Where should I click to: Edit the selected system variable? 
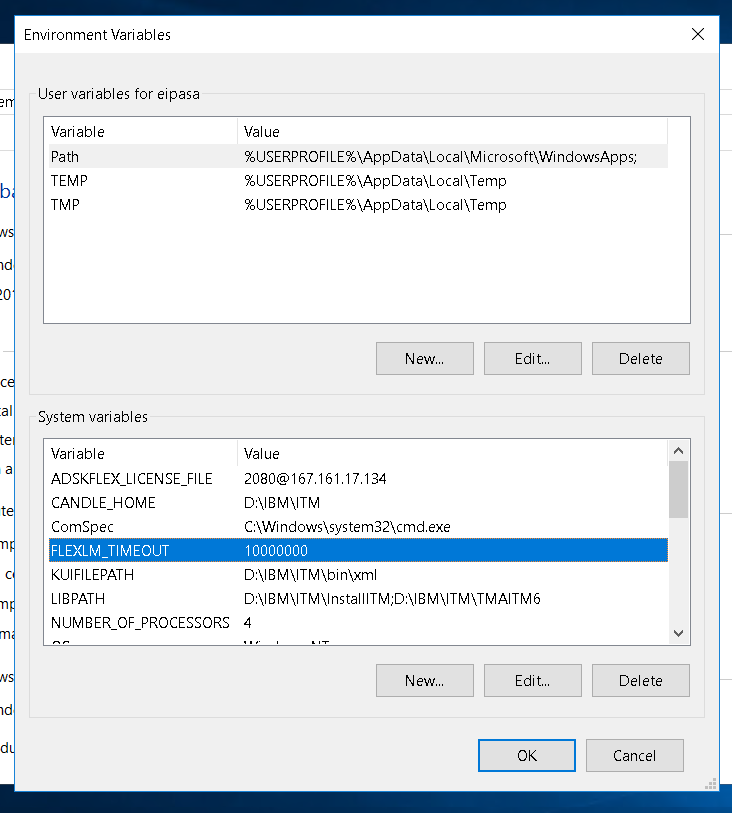[x=533, y=681]
